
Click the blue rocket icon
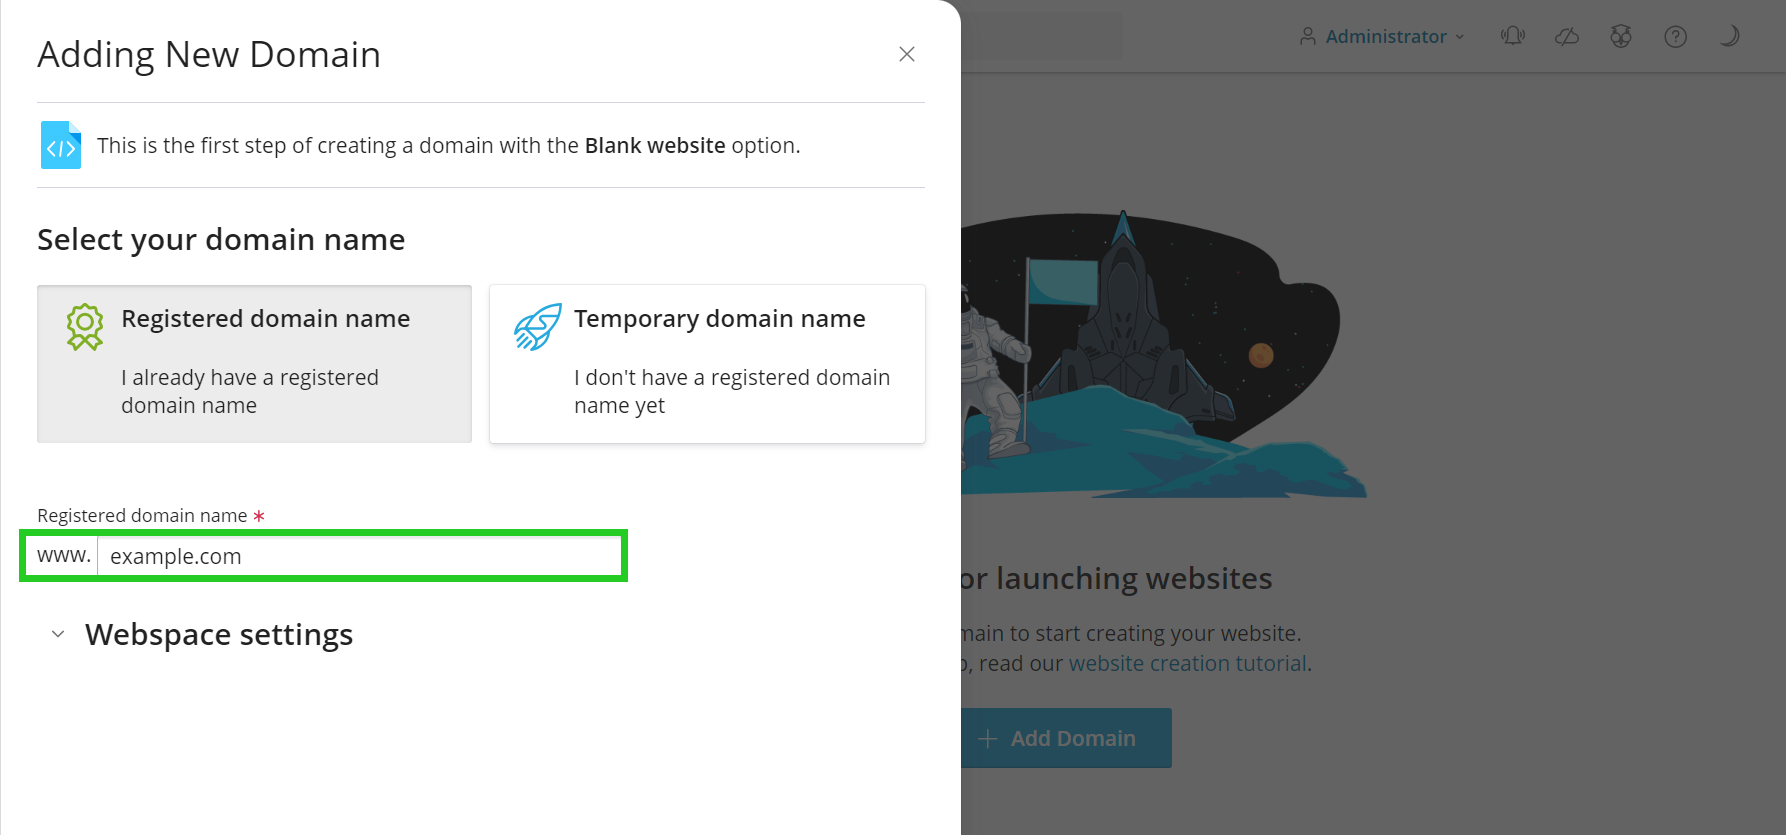tap(538, 327)
